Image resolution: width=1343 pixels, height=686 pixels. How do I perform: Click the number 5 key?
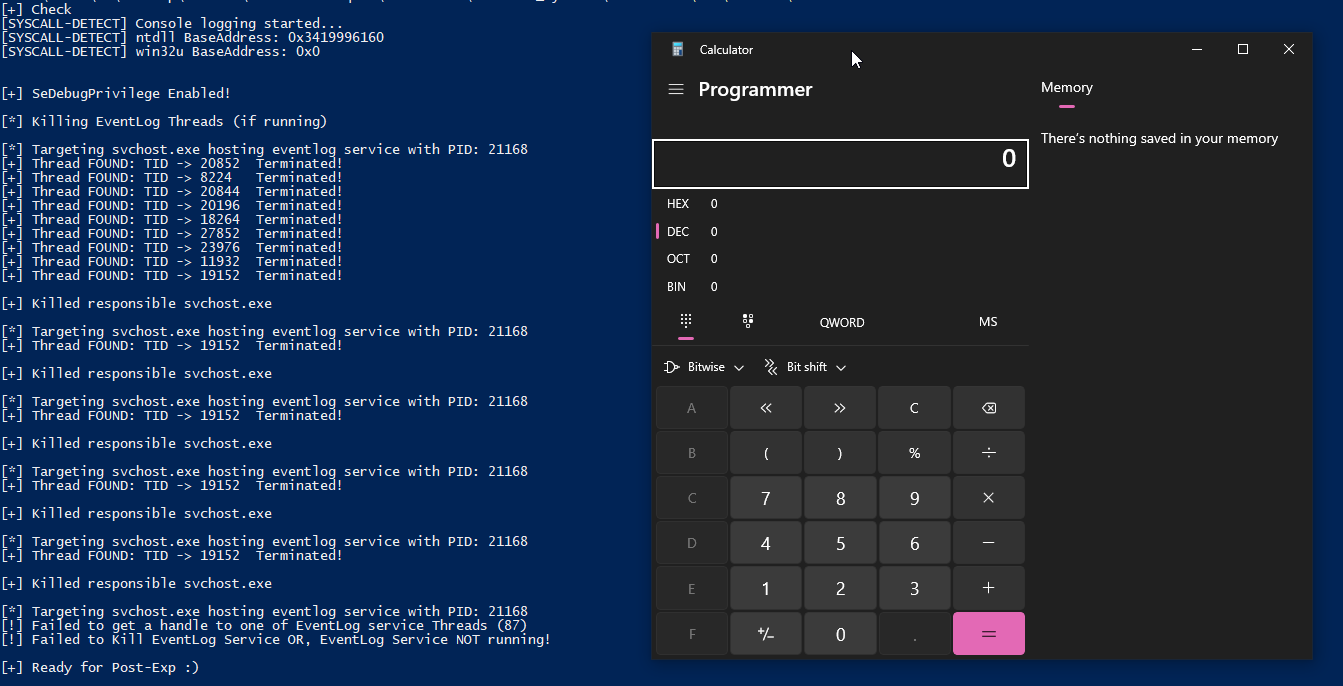[840, 543]
